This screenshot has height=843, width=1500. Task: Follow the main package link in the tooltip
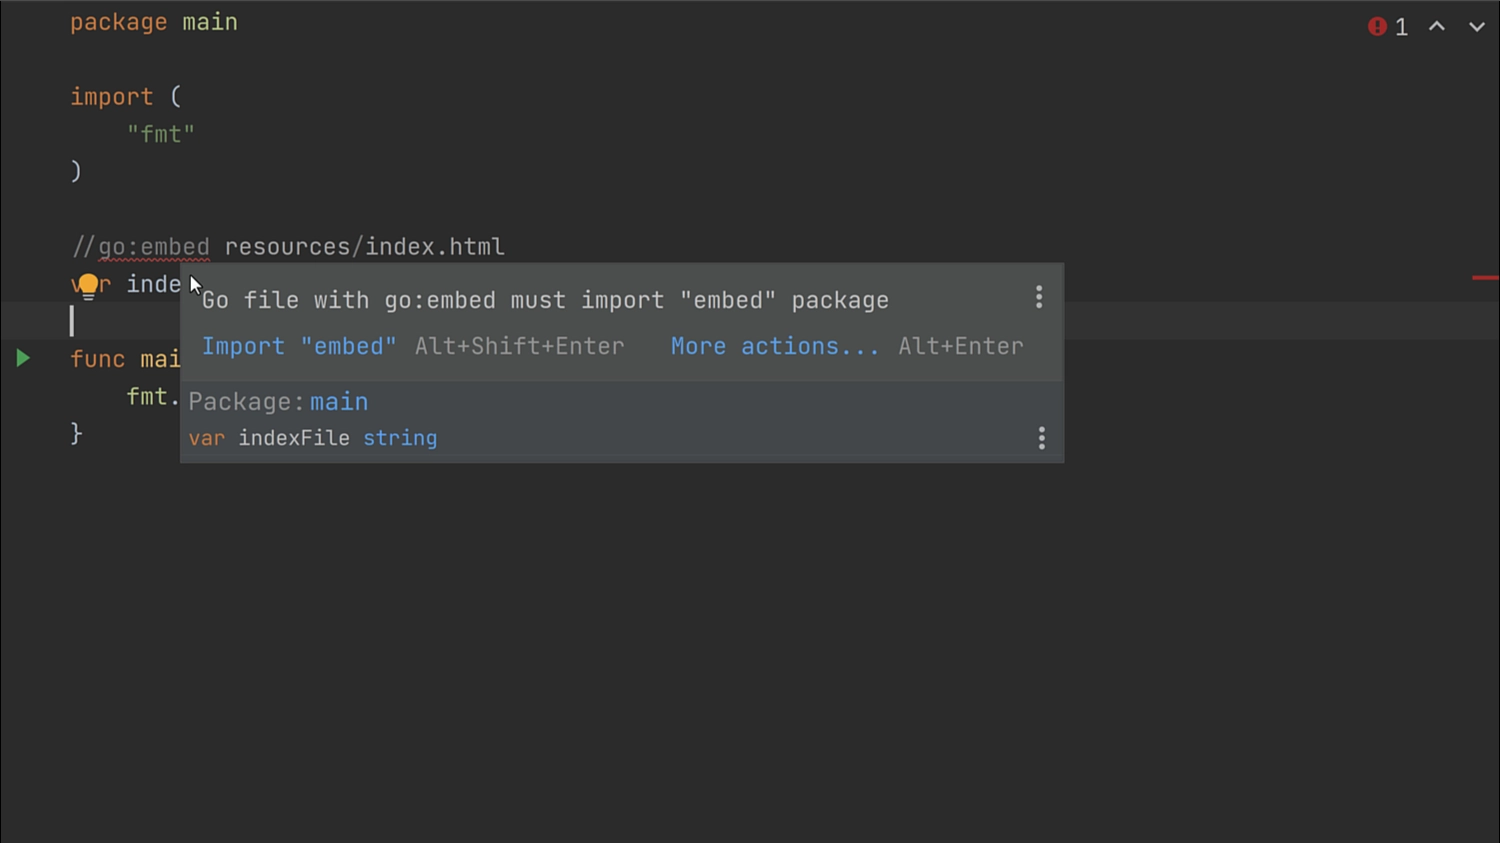[339, 402]
